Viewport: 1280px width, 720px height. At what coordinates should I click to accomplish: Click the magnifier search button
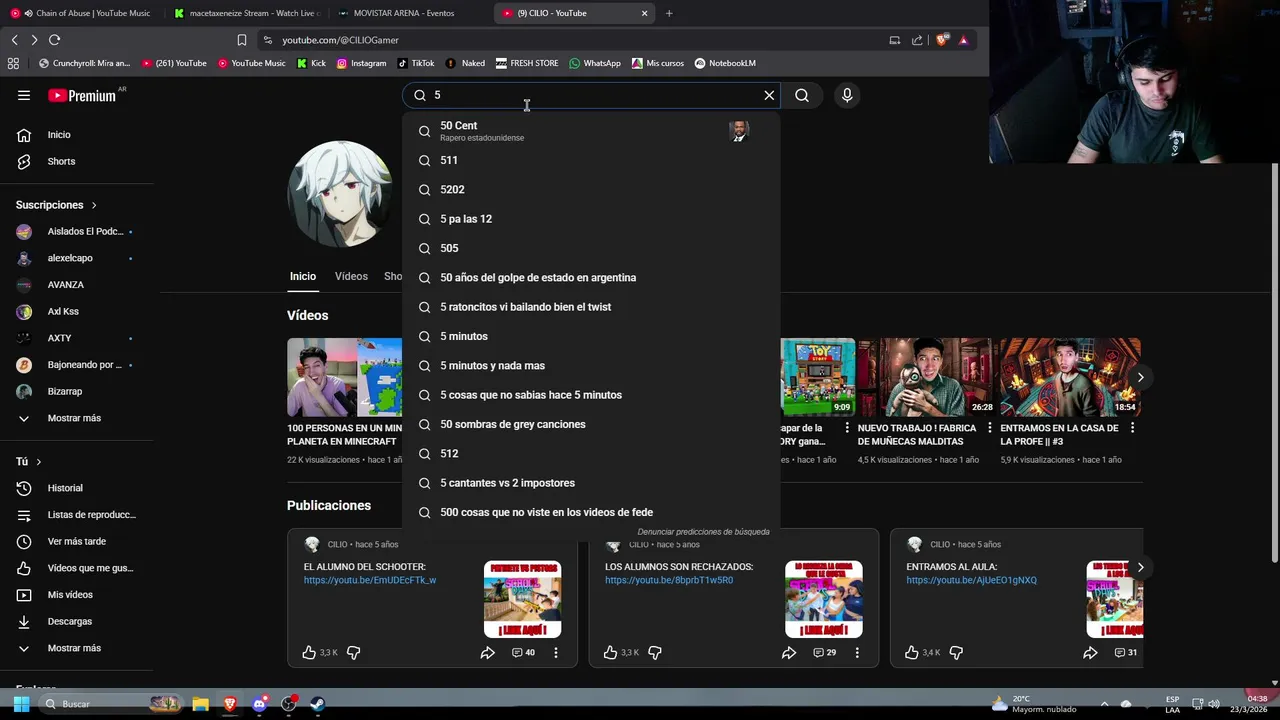[x=802, y=95]
